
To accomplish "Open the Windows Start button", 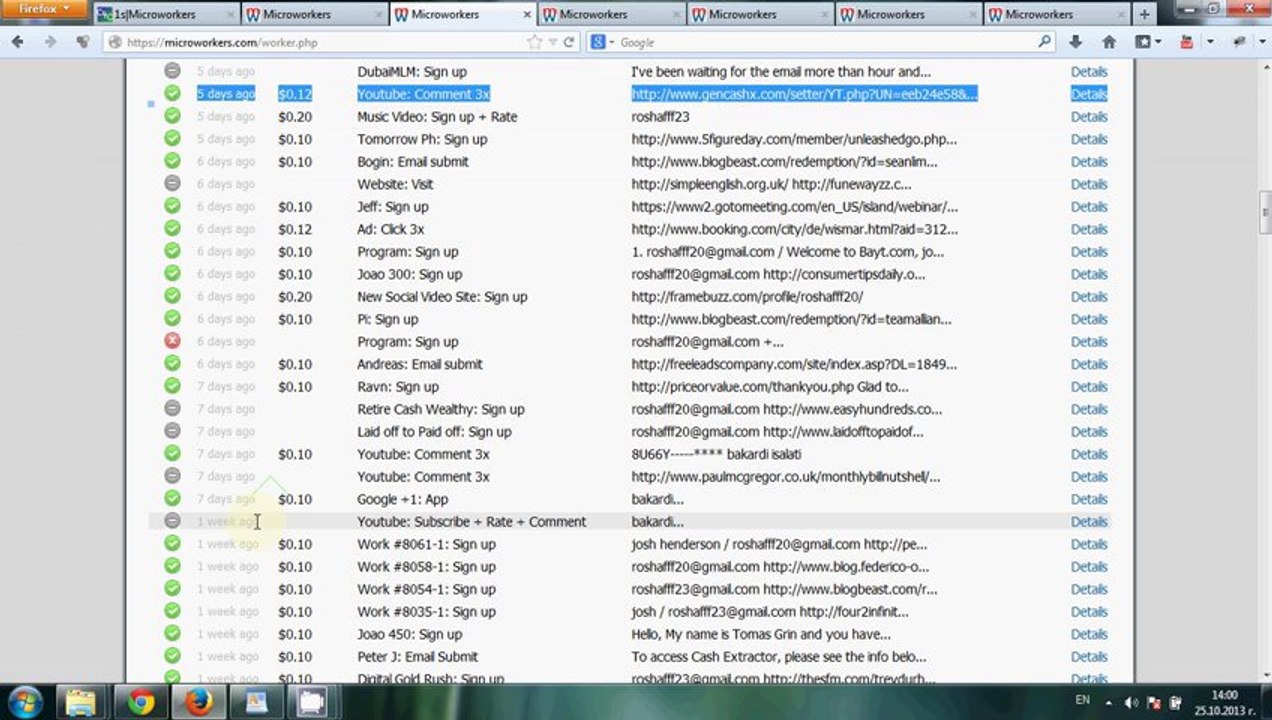I will point(24,702).
